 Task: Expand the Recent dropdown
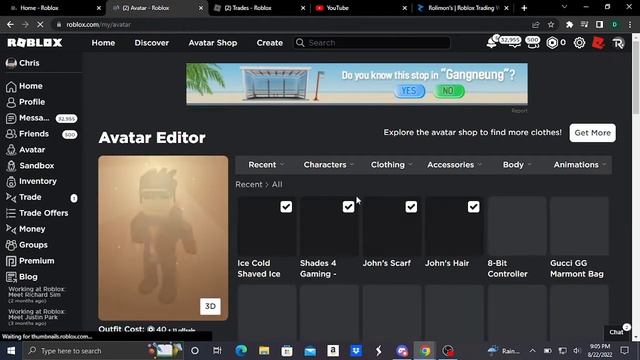point(266,164)
